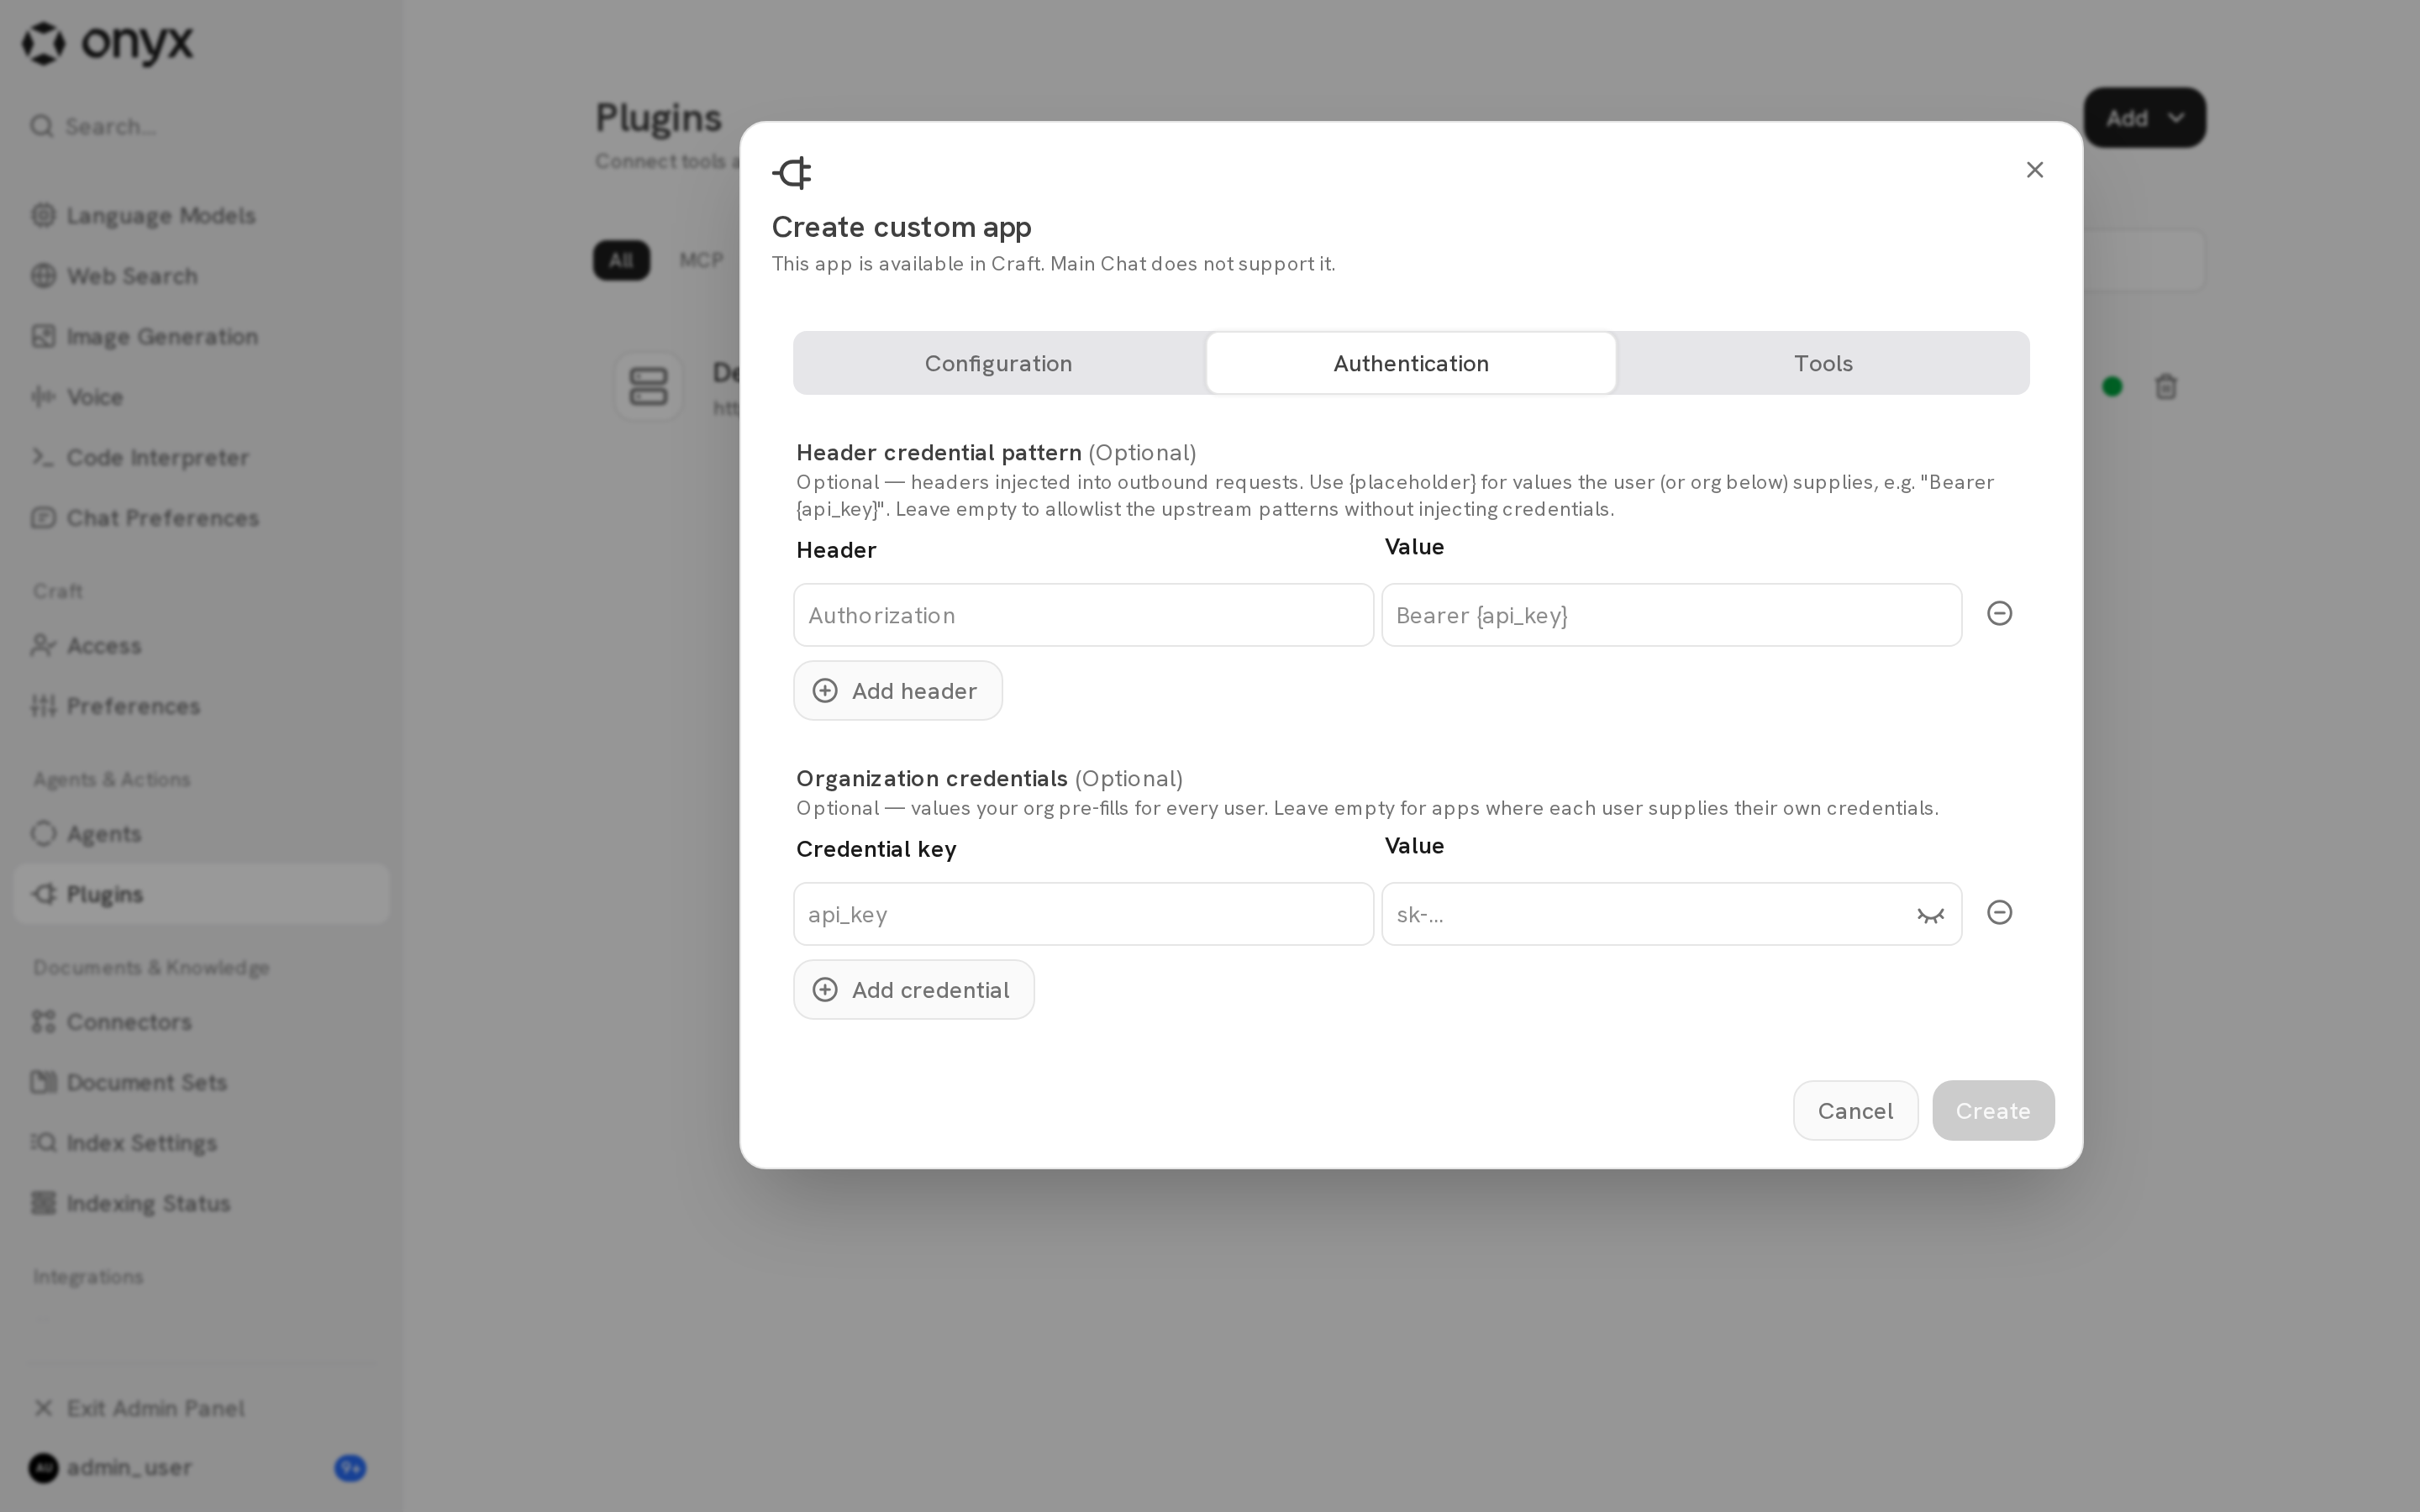Open Craft Preferences page

[x=200, y=706]
